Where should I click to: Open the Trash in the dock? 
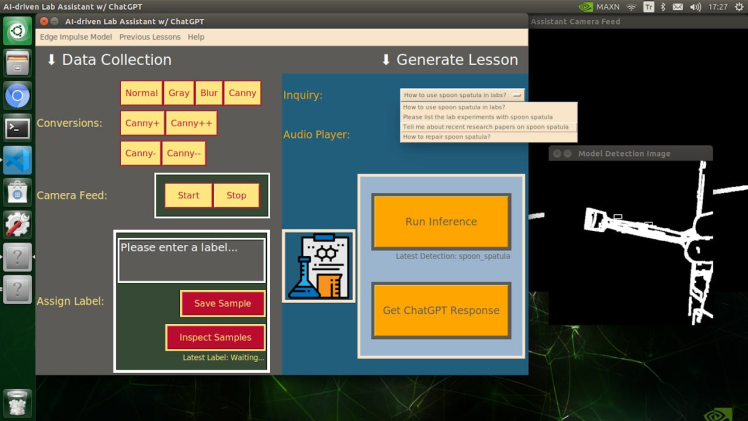(x=17, y=402)
